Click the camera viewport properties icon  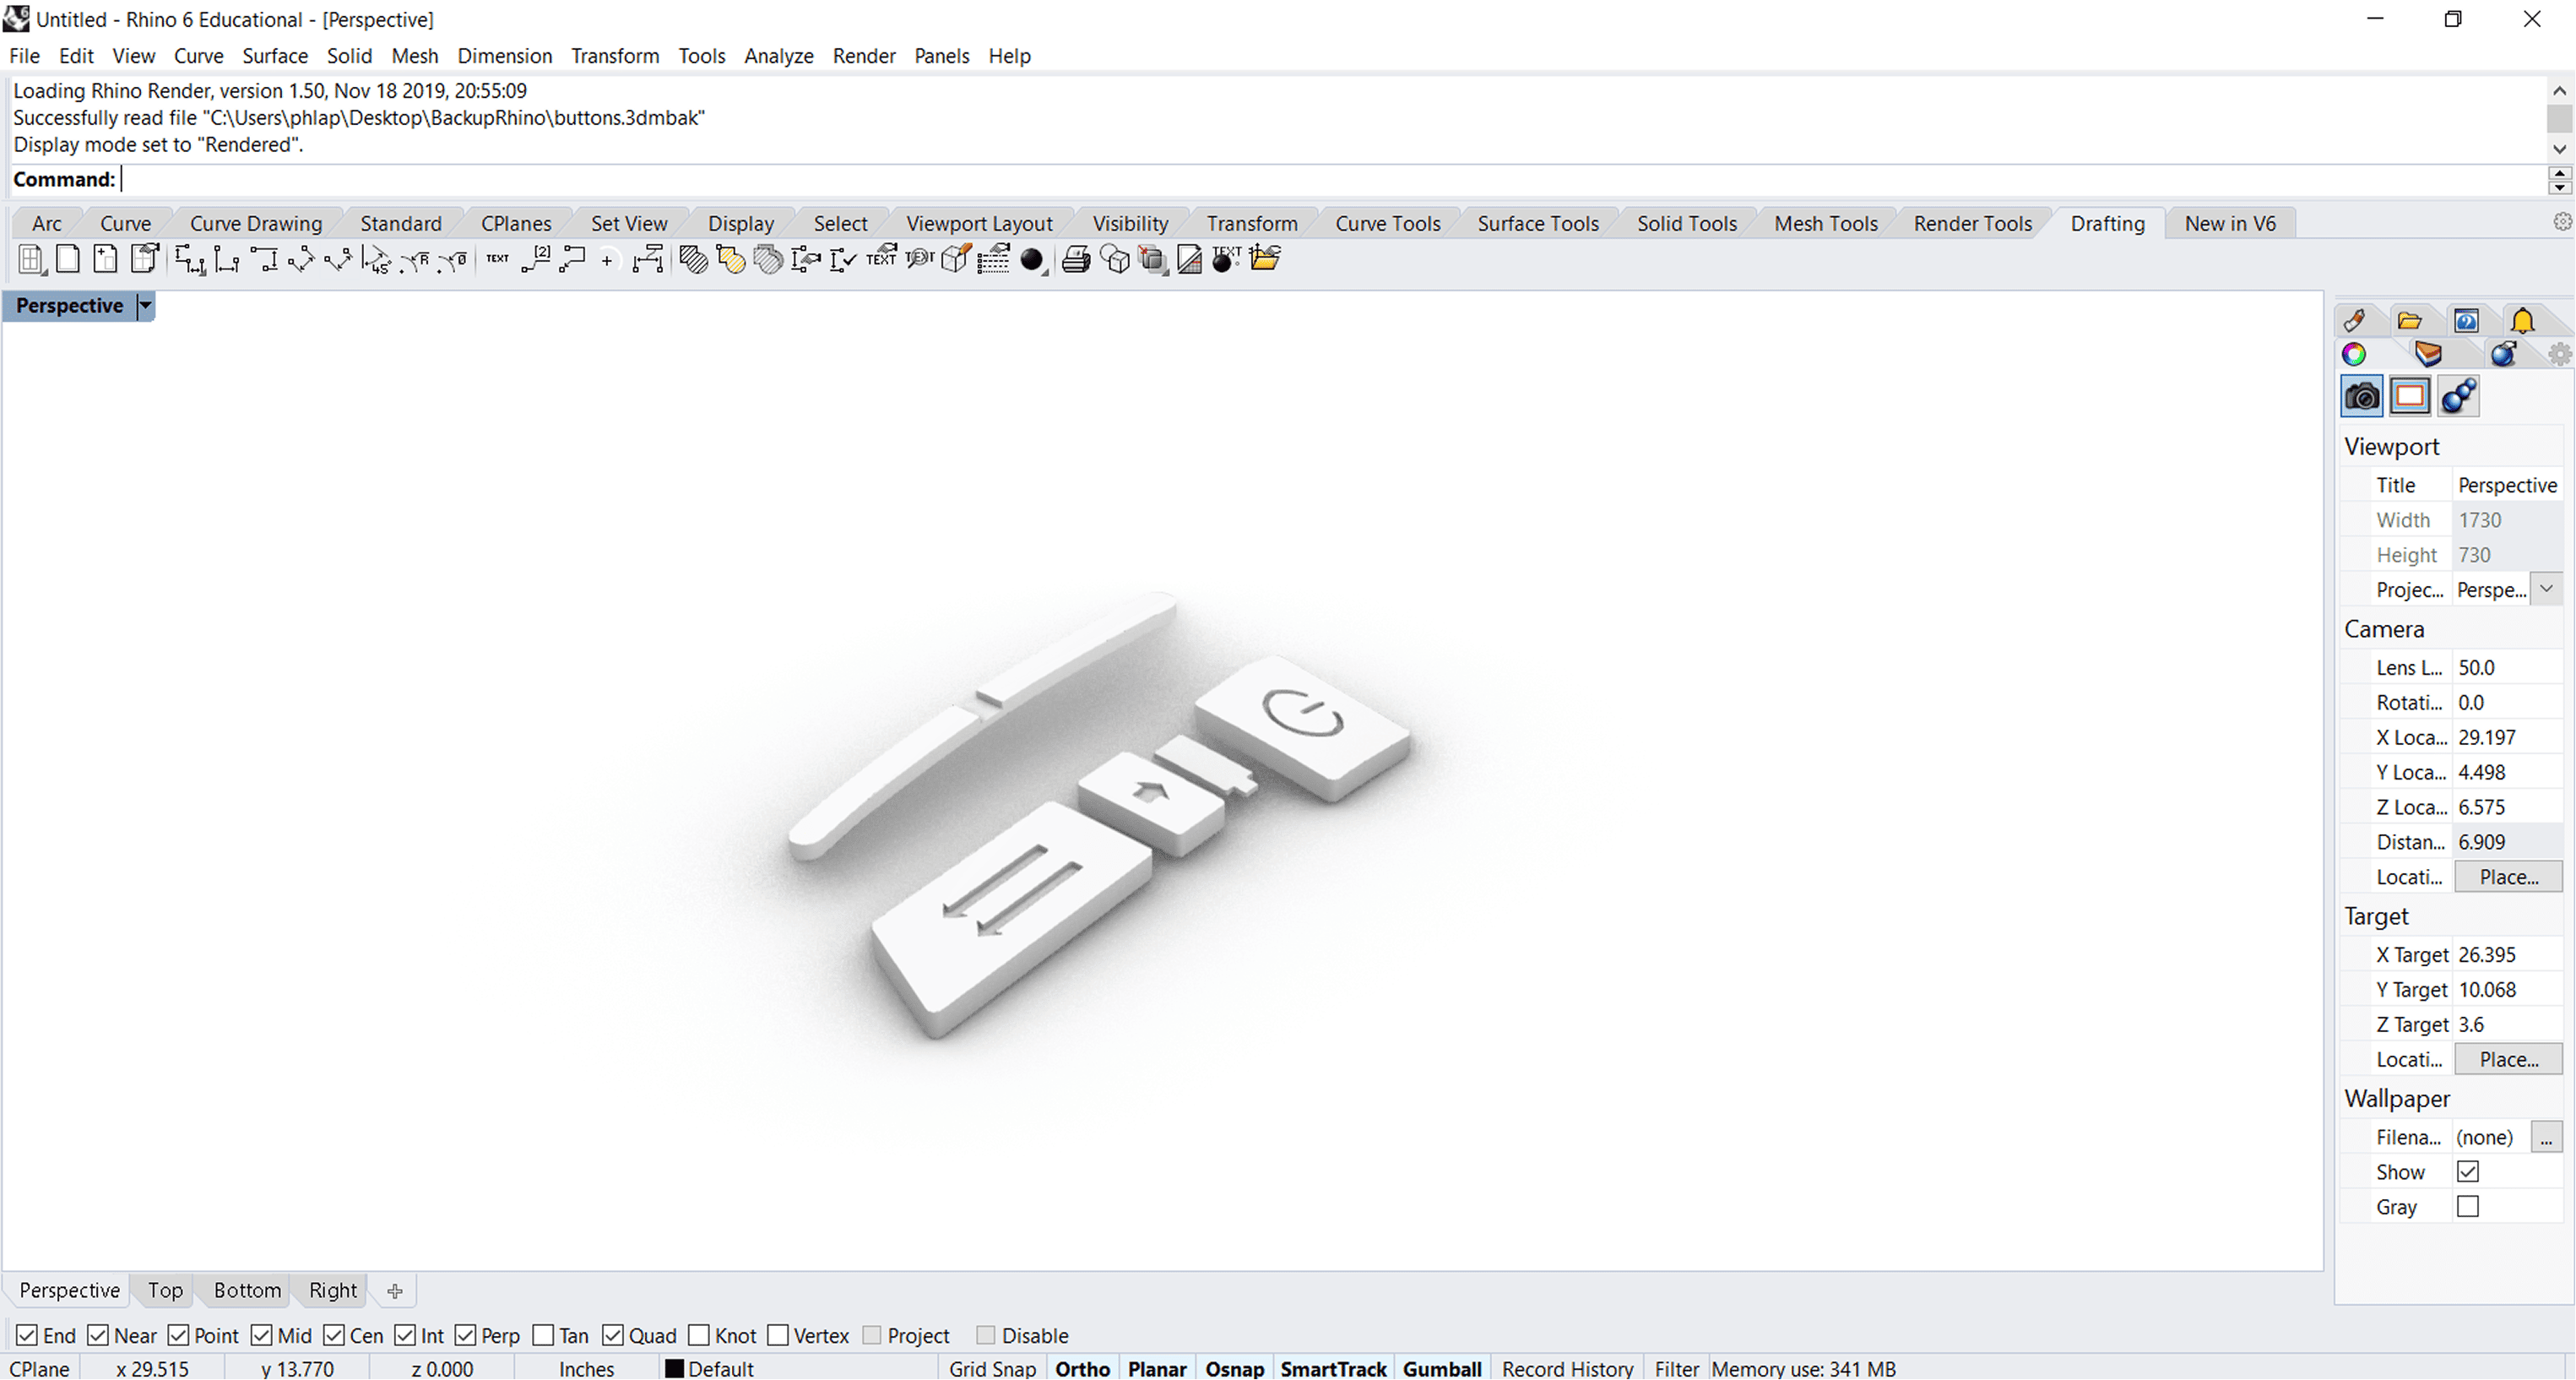pyautogui.click(x=2362, y=396)
